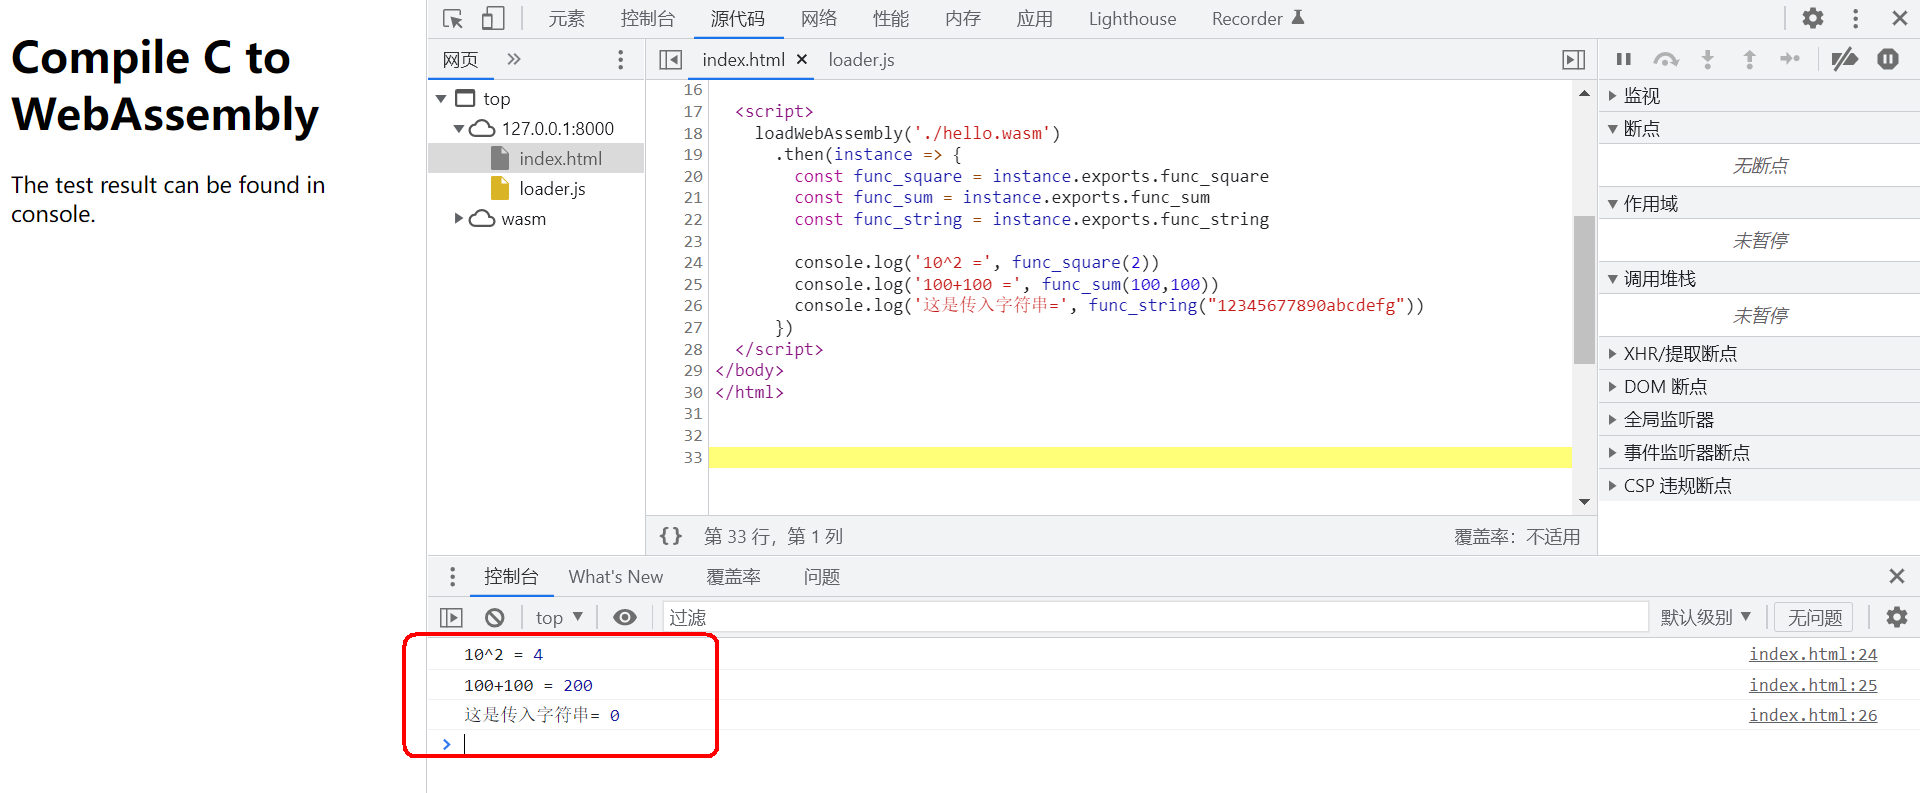The height and width of the screenshot is (793, 1920).
Task: Follow the index.html:26 source link
Action: [x=1813, y=715]
